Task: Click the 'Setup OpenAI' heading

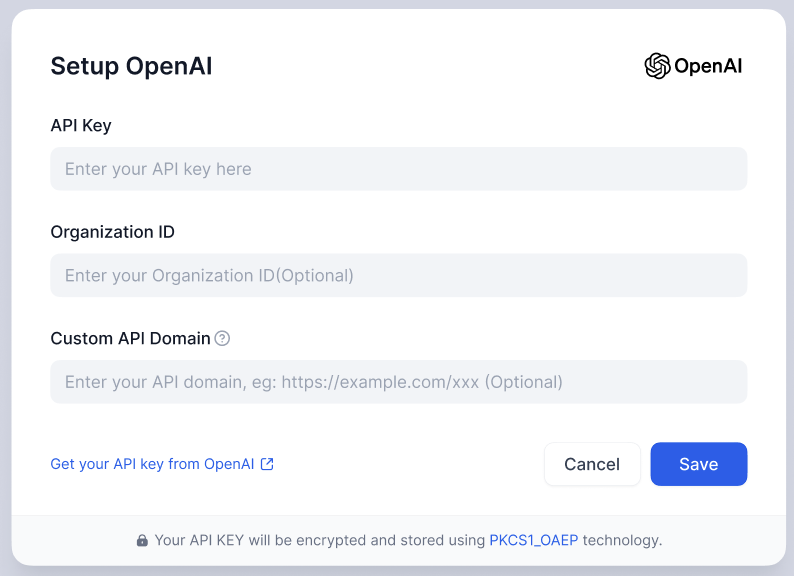Action: pyautogui.click(x=131, y=66)
